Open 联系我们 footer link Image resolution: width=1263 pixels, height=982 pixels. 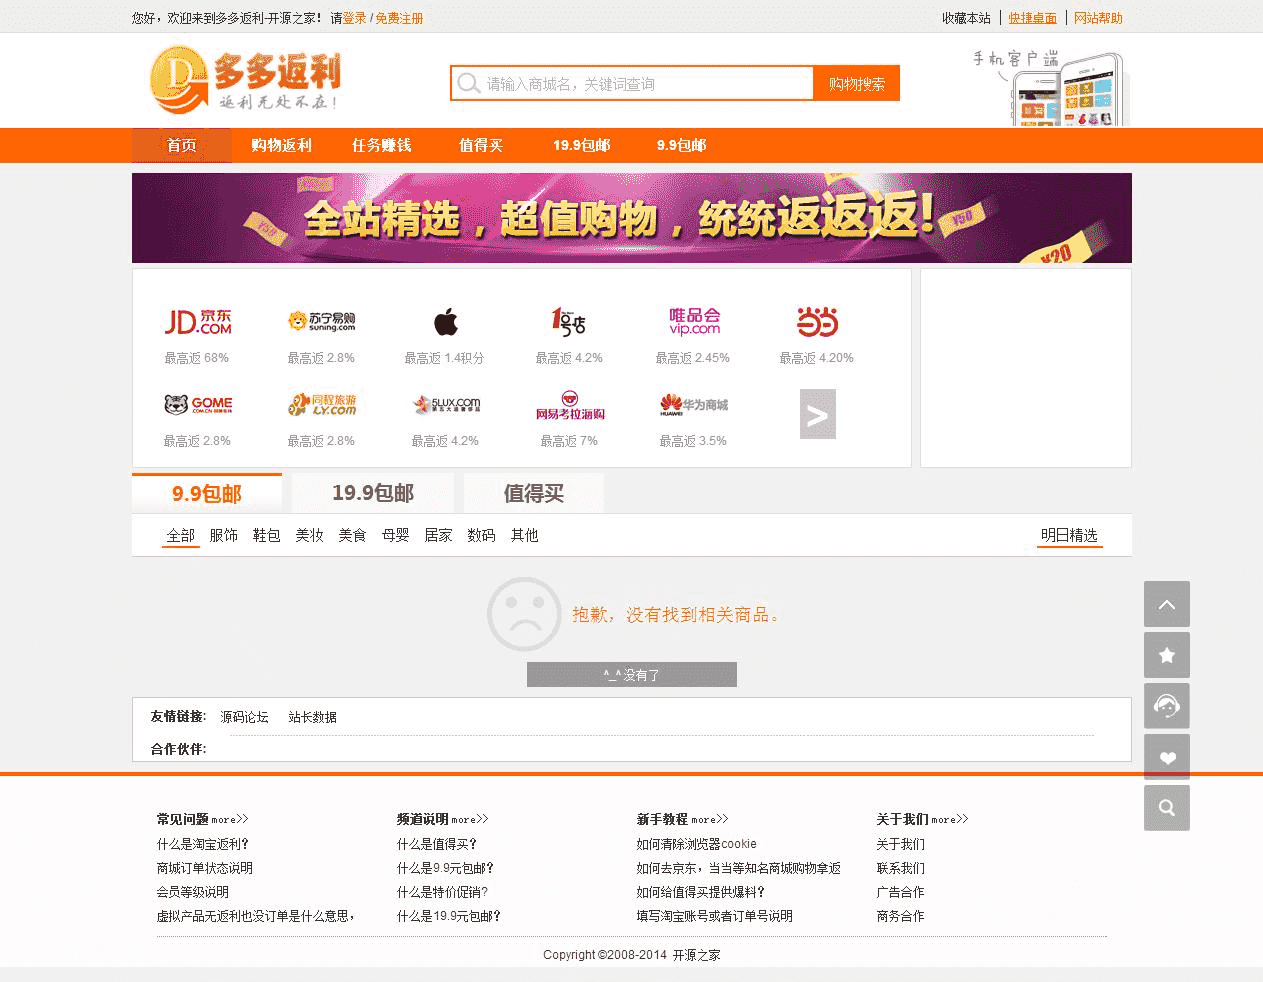[901, 868]
